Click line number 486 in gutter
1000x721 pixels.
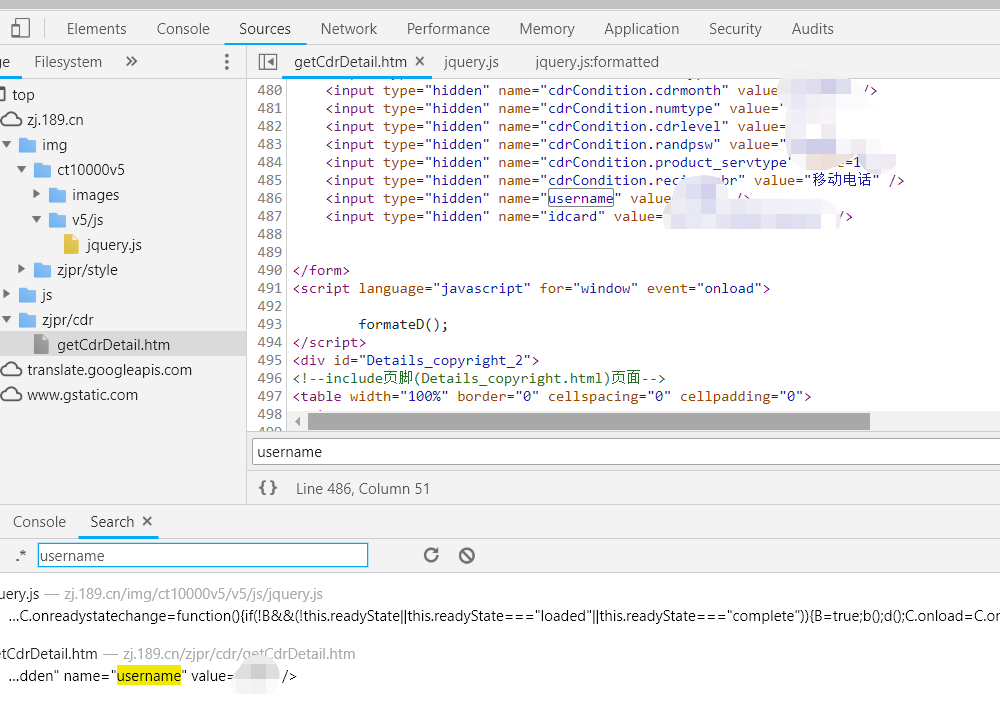[270, 198]
